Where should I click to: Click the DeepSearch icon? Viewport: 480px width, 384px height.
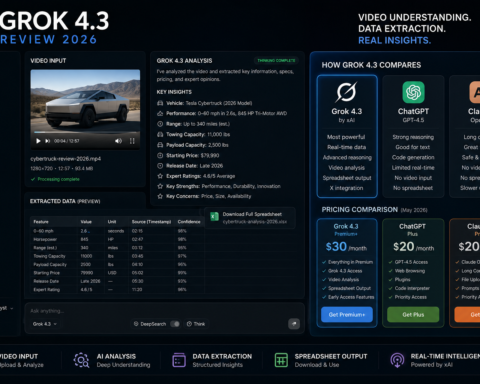coord(136,324)
